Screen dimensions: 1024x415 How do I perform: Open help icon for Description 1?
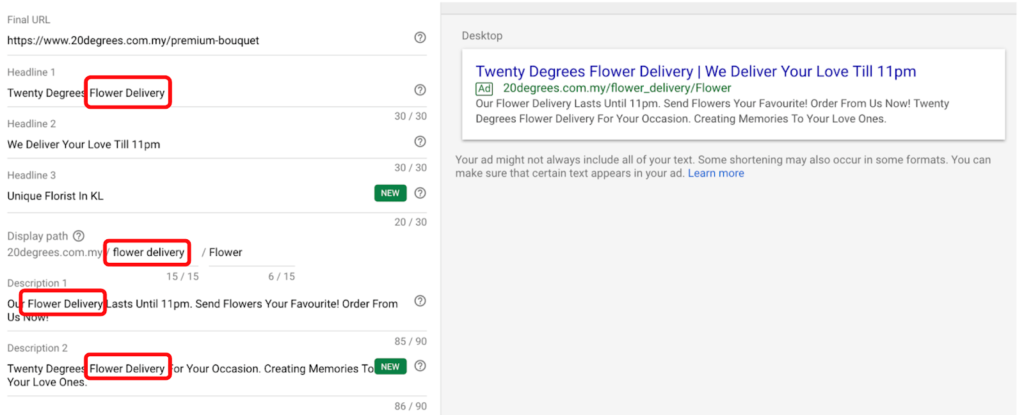(x=420, y=301)
